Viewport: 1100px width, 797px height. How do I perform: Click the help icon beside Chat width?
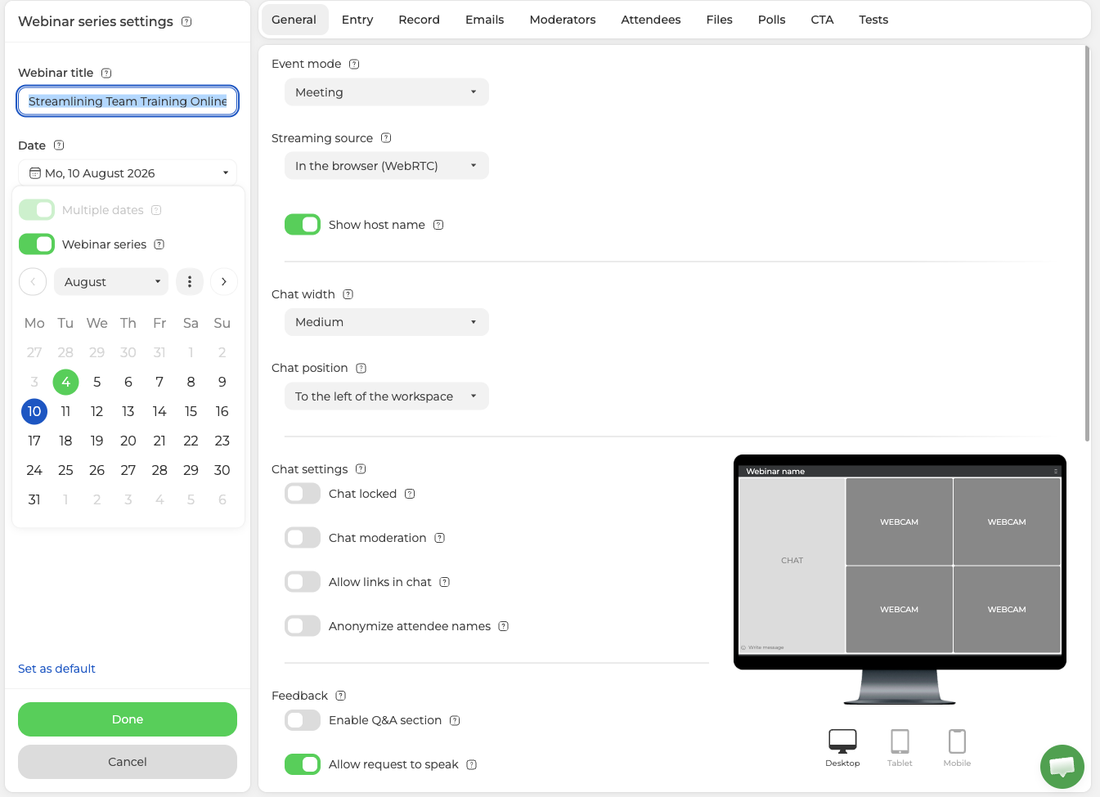348,295
